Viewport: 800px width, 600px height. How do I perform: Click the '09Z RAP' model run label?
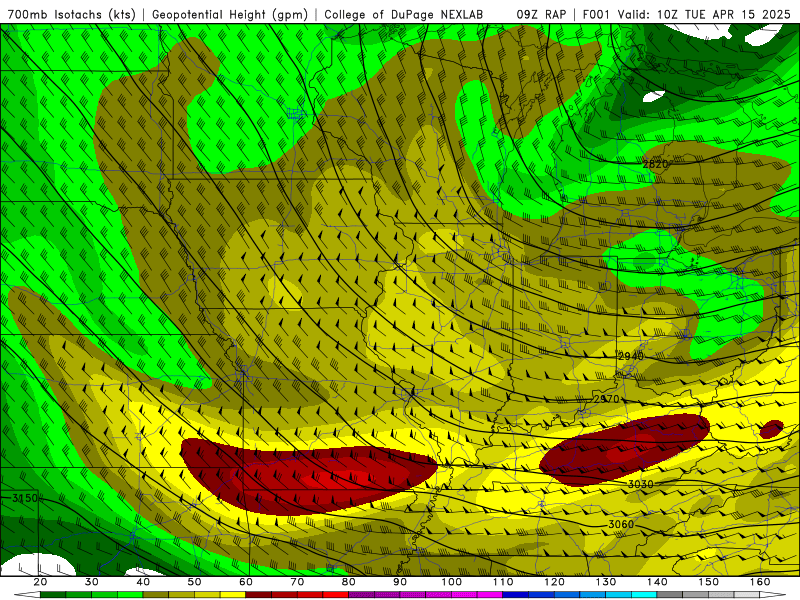[541, 14]
